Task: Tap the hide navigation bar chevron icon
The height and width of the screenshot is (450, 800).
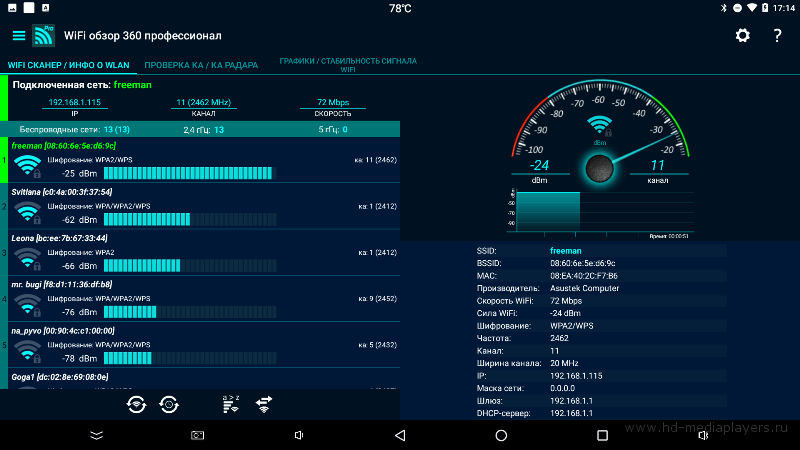Action: [x=96, y=435]
